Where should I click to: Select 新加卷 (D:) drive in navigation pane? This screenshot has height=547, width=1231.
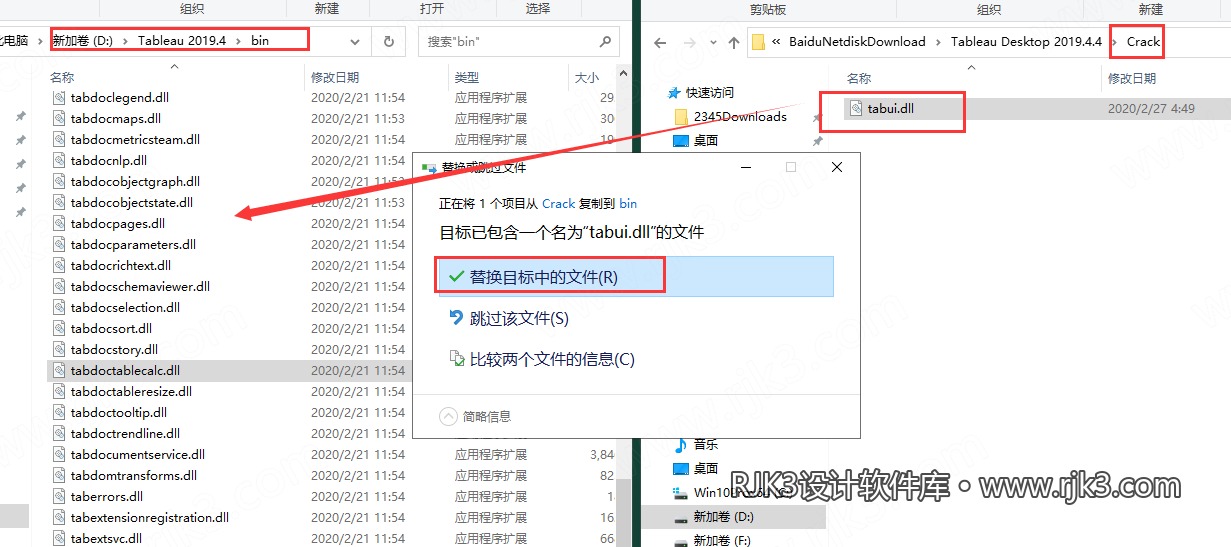[x=723, y=516]
